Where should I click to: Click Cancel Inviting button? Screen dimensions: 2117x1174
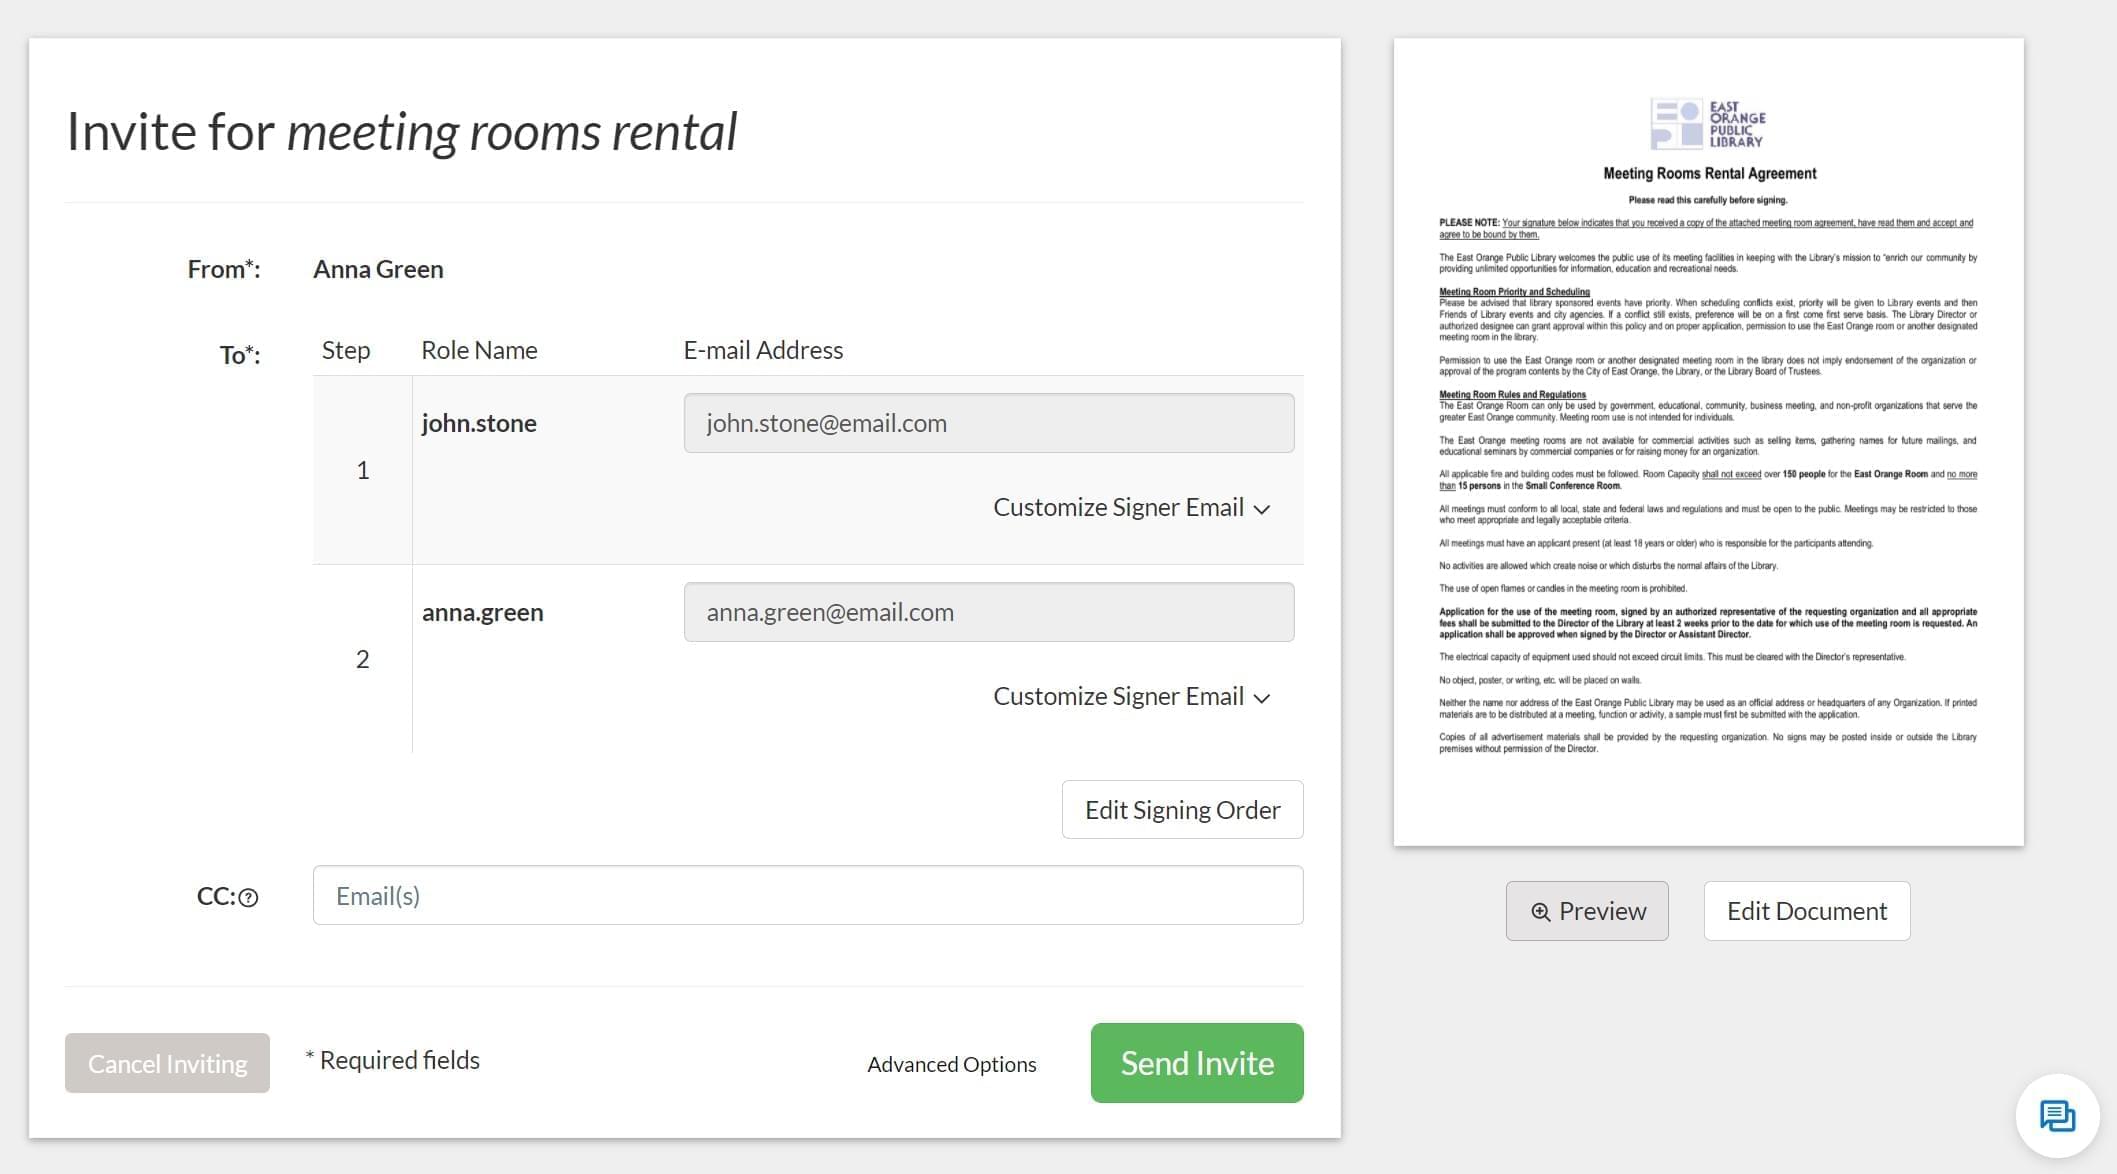coord(167,1063)
